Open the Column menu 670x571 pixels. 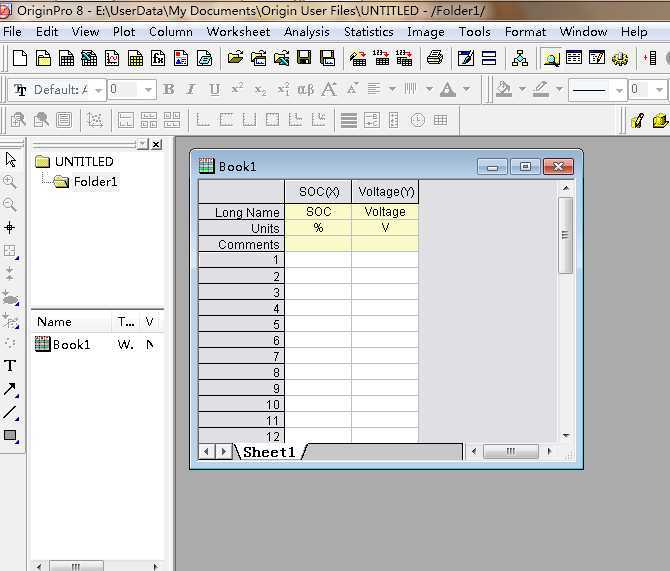click(x=170, y=32)
